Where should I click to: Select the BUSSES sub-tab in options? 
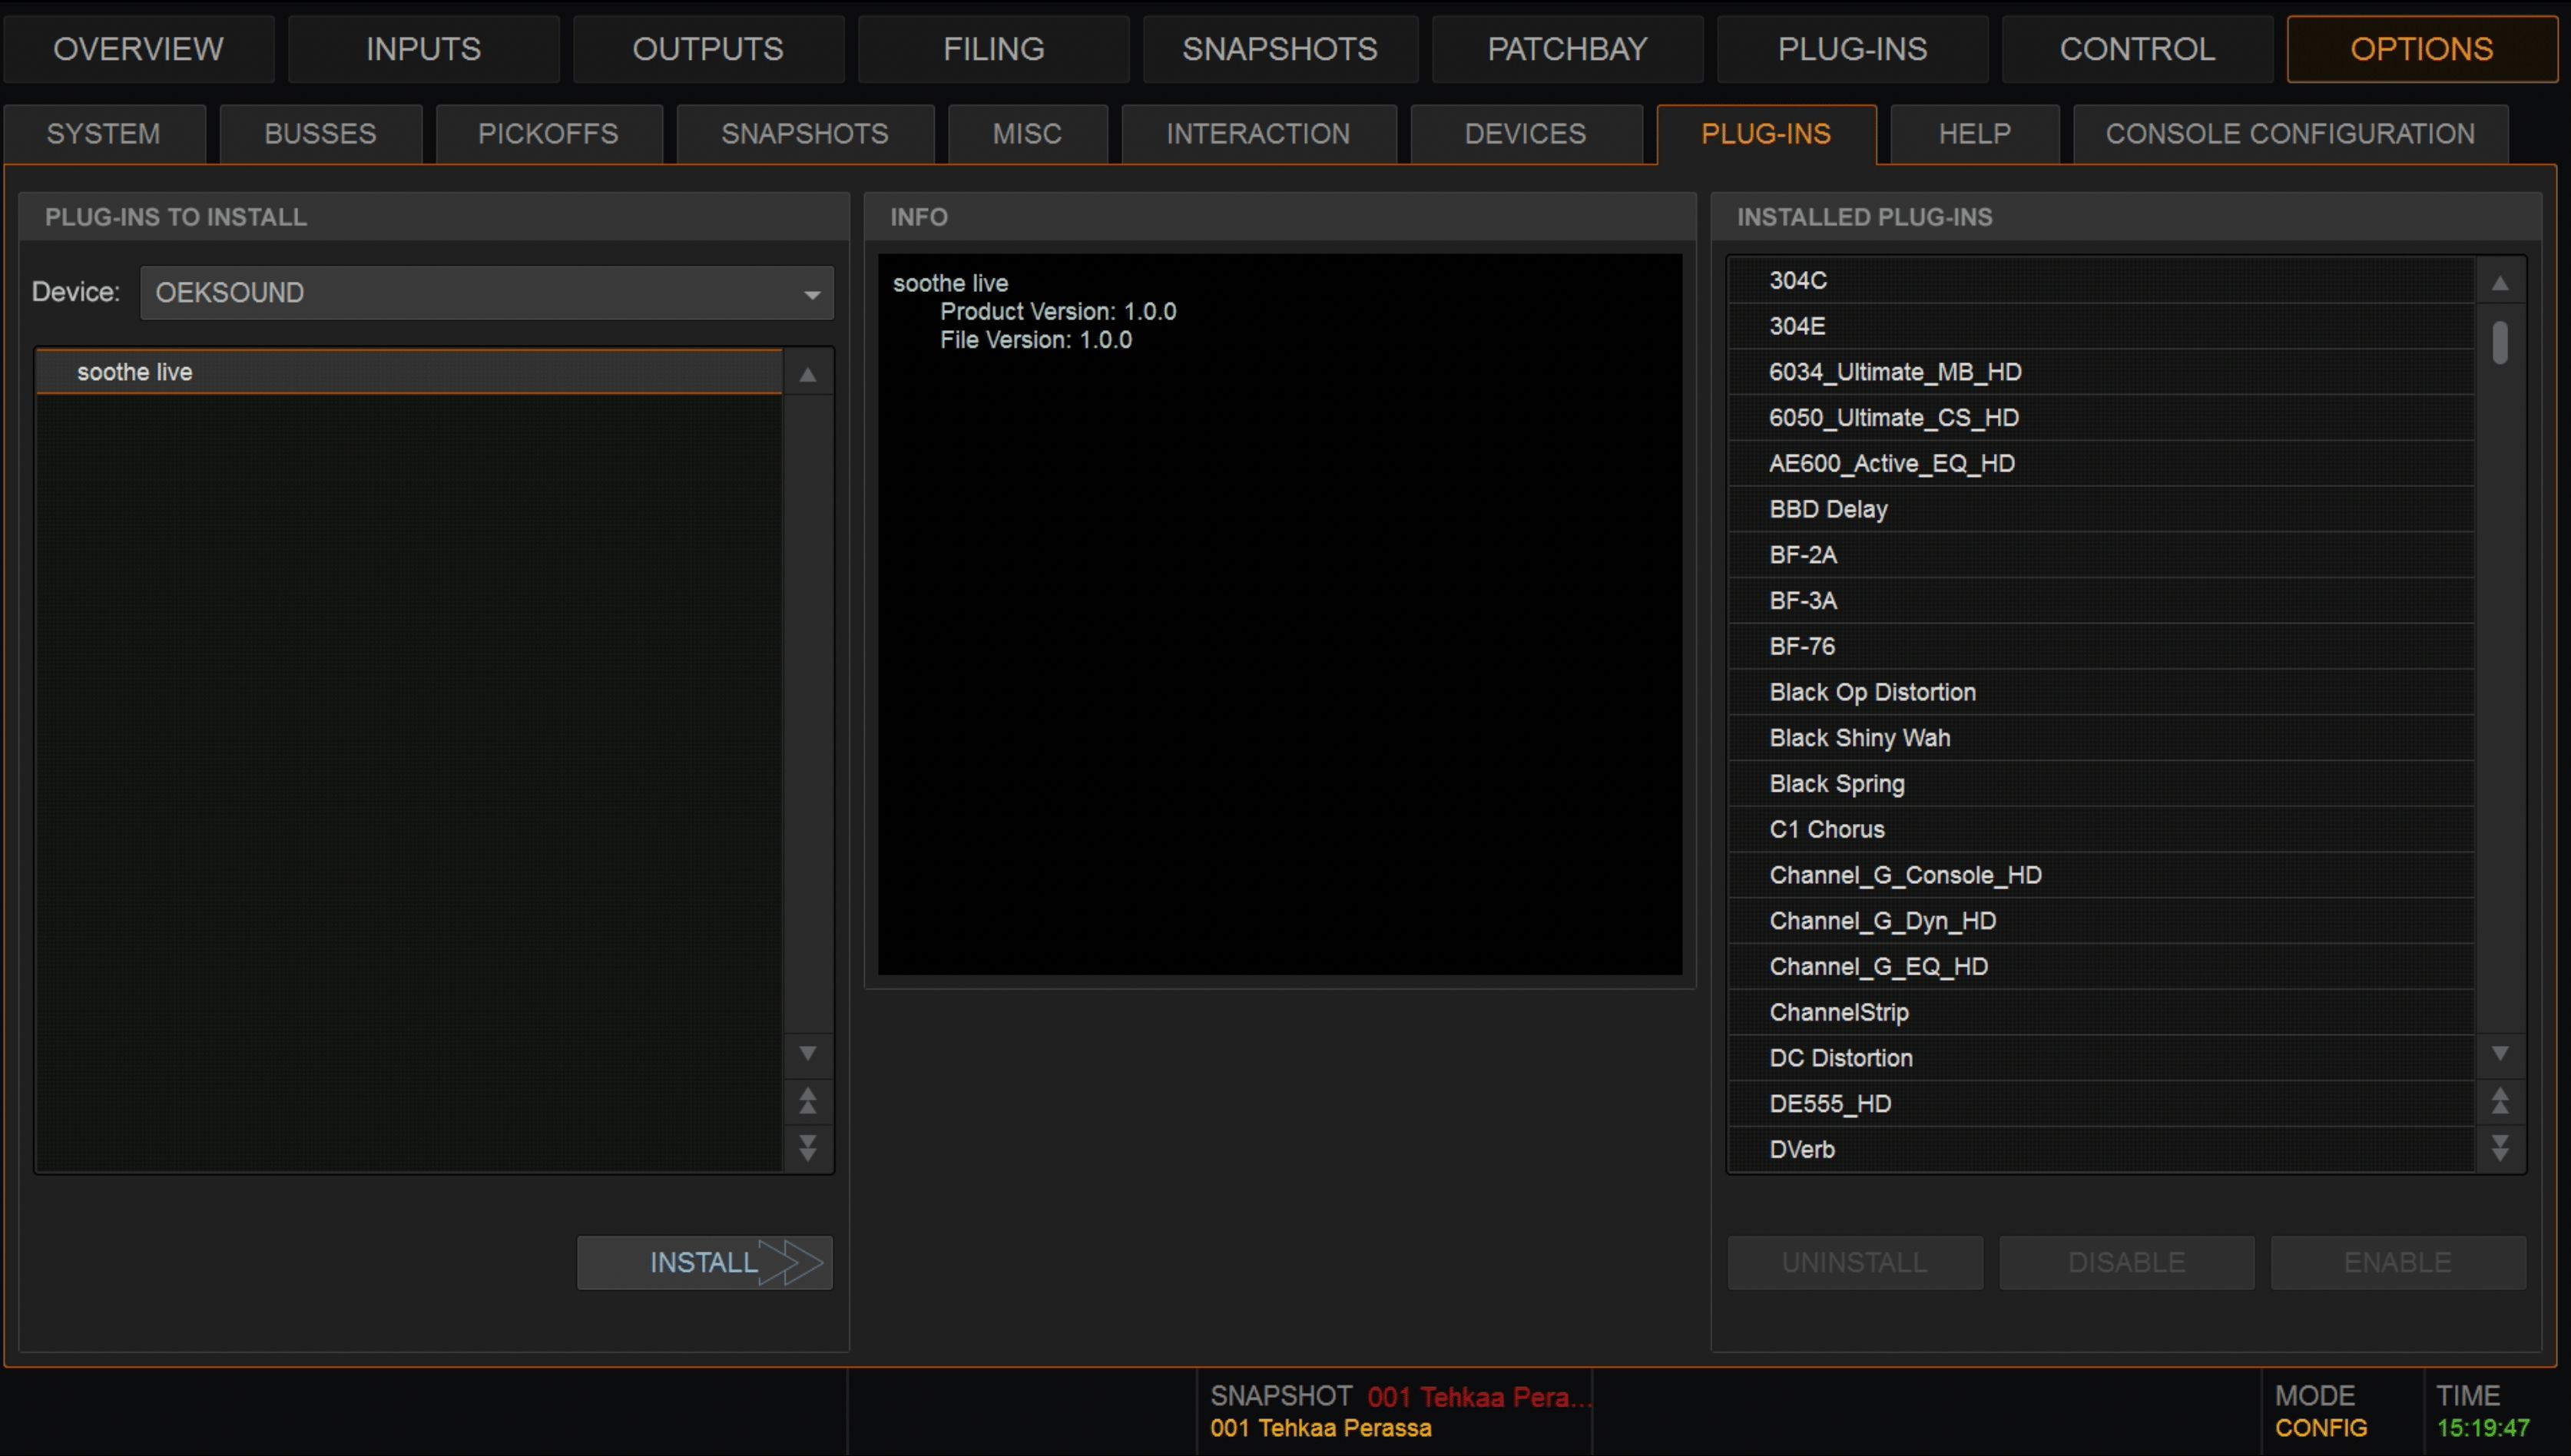click(318, 132)
